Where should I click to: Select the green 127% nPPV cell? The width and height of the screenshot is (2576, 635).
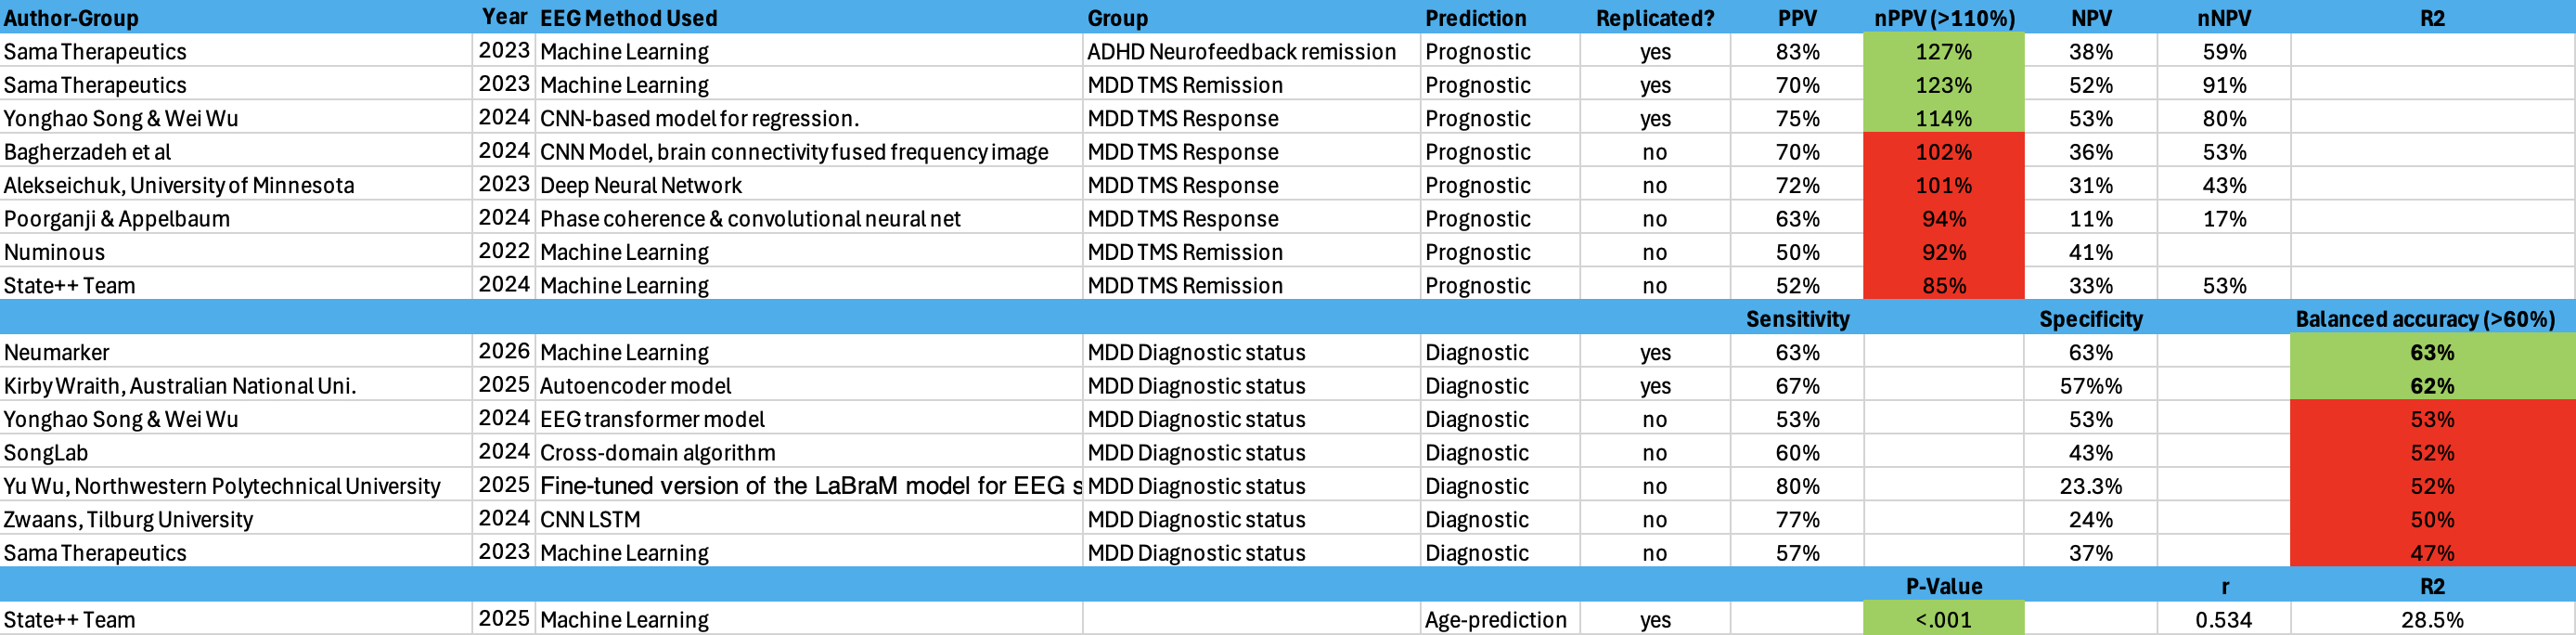pyautogui.click(x=1943, y=52)
